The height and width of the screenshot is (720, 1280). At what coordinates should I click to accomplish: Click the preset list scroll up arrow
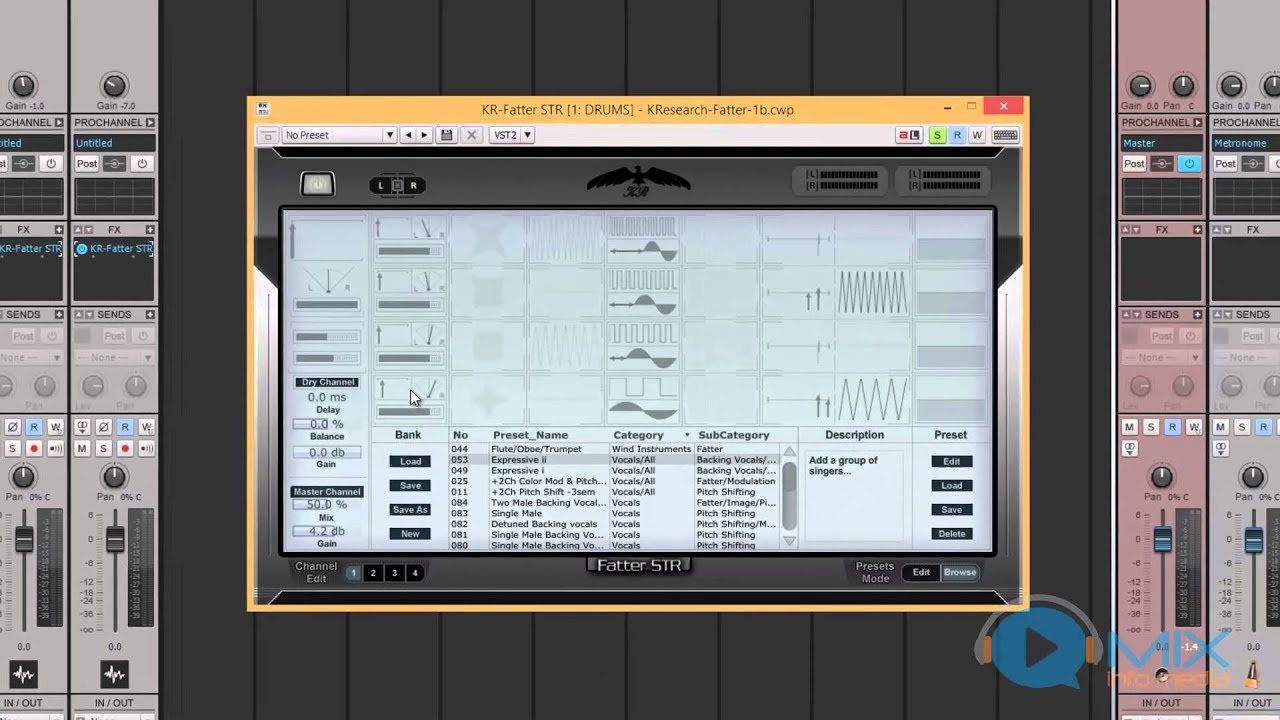click(789, 452)
